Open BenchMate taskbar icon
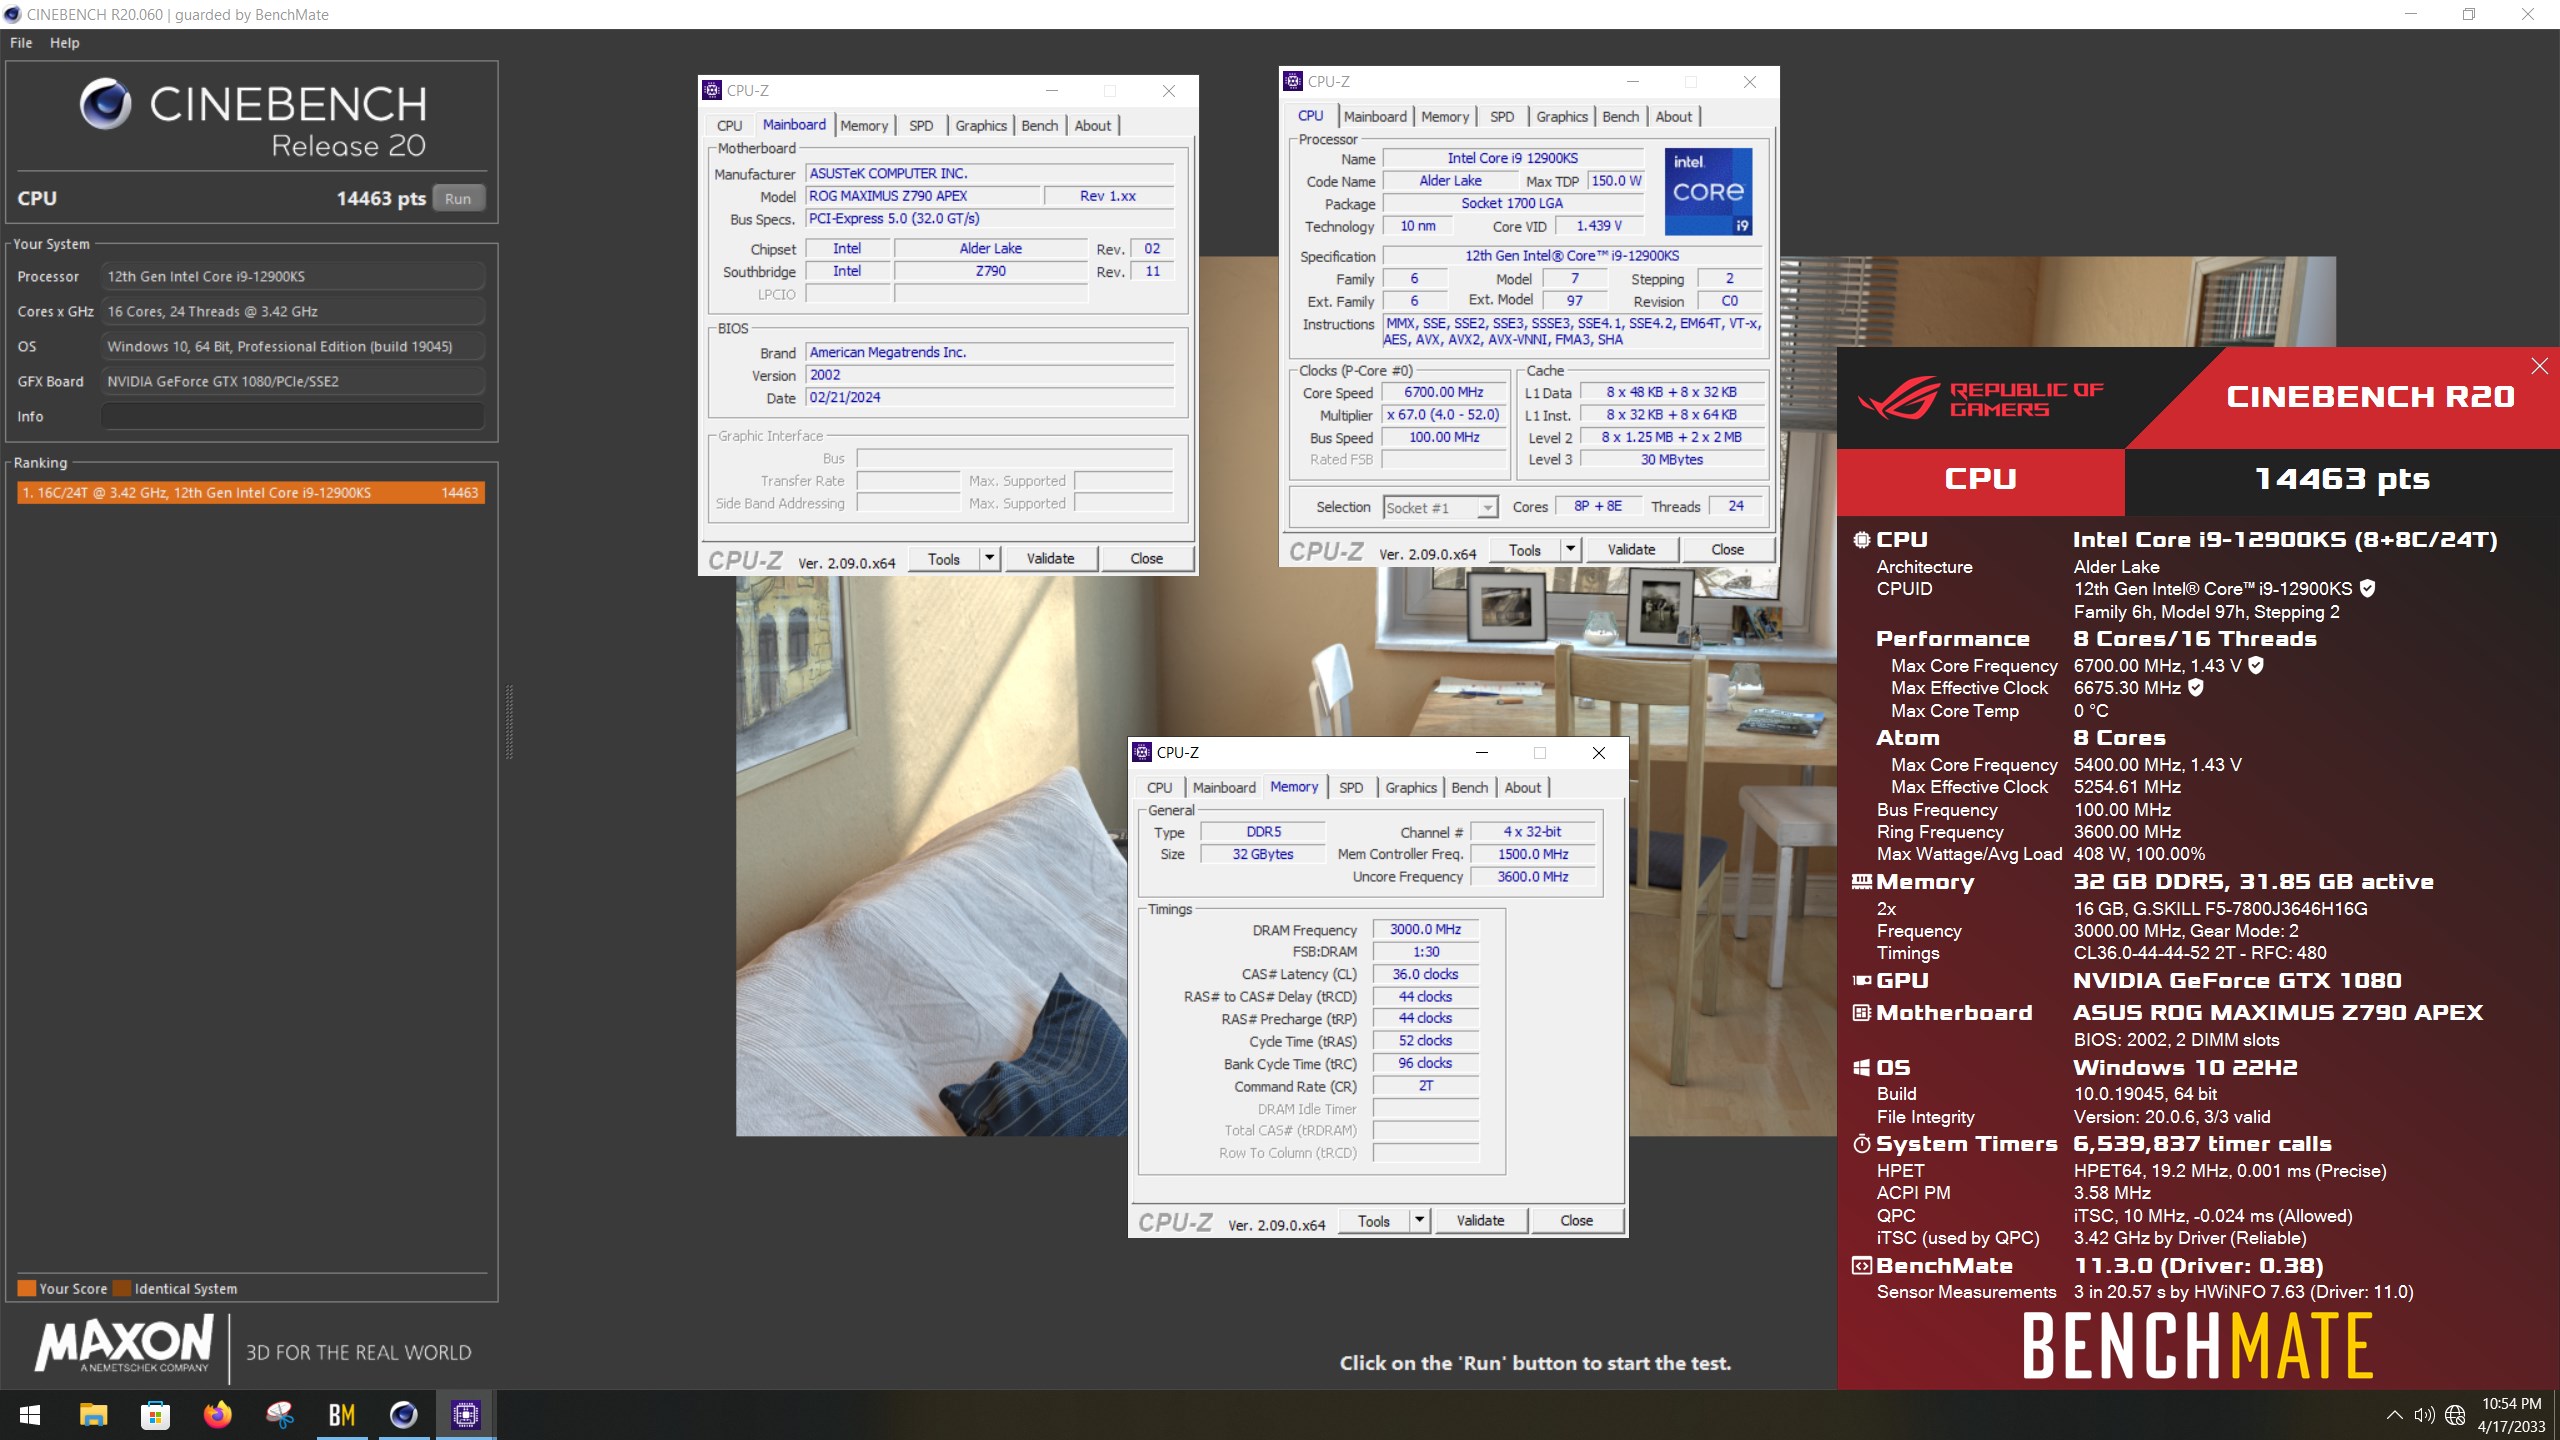Viewport: 2560px width, 1440px height. point(341,1415)
